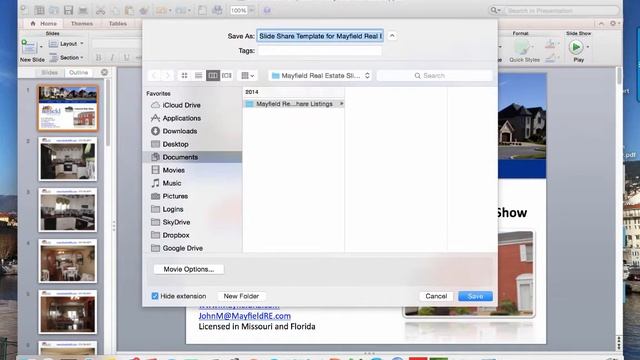Click the Play slide show icon
The image size is (640, 360).
click(576, 47)
